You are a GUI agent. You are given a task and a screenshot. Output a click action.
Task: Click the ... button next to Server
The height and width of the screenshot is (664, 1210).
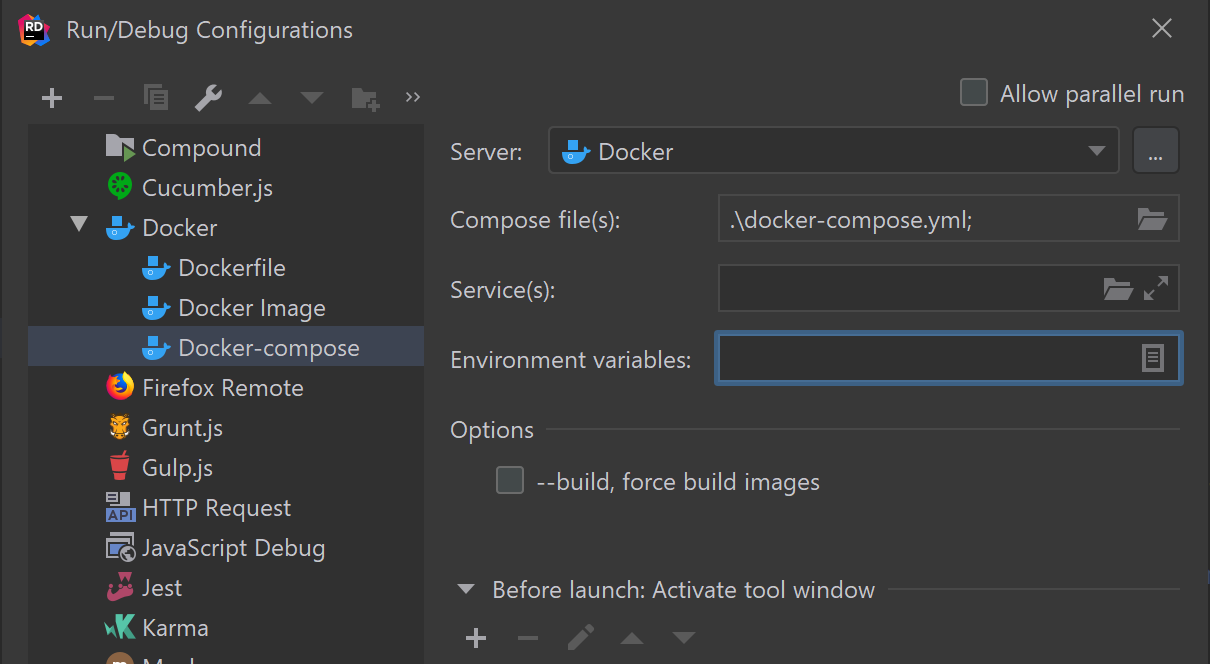(x=1155, y=151)
